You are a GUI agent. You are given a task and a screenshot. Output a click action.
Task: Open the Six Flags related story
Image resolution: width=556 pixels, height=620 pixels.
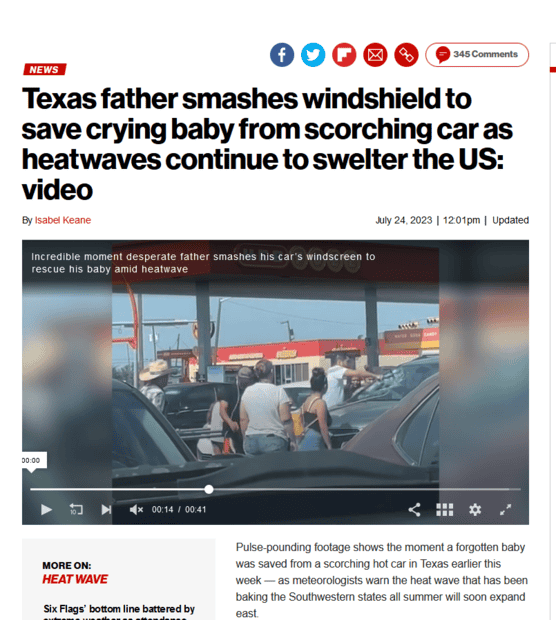(119, 613)
